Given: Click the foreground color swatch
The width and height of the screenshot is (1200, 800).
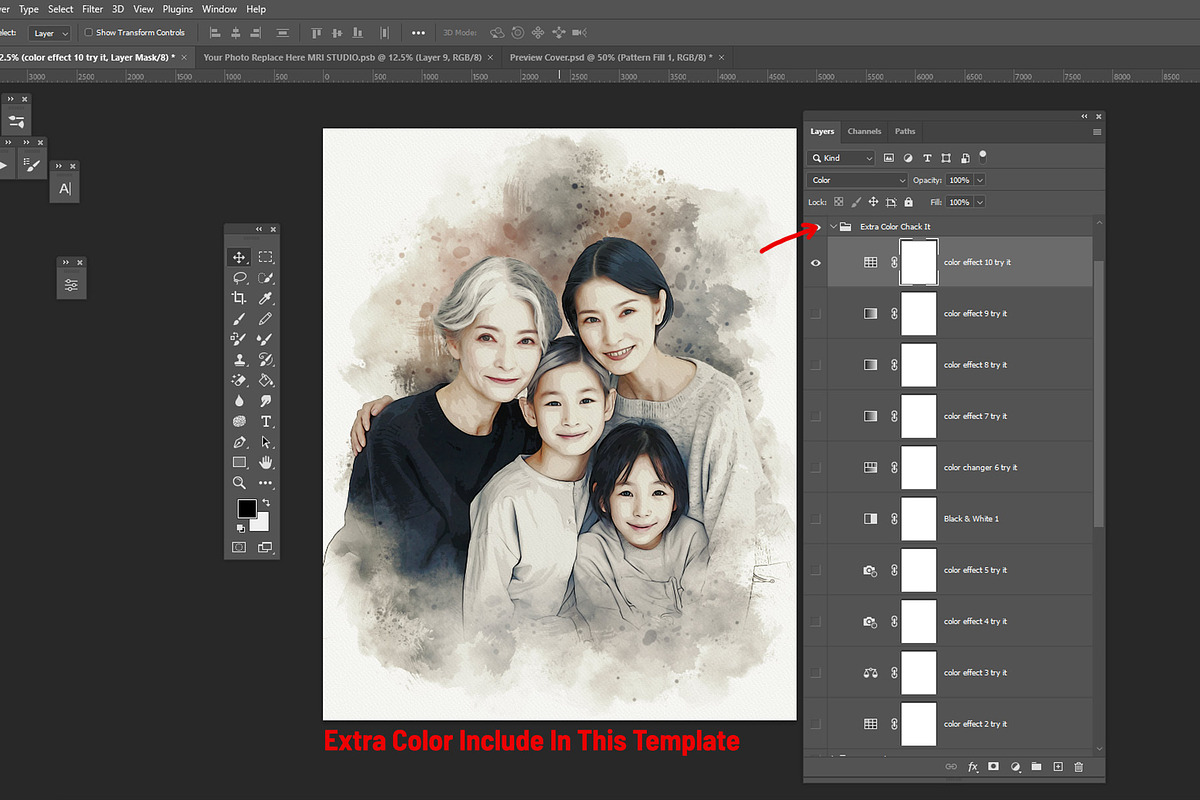Looking at the screenshot, I should pyautogui.click(x=246, y=509).
